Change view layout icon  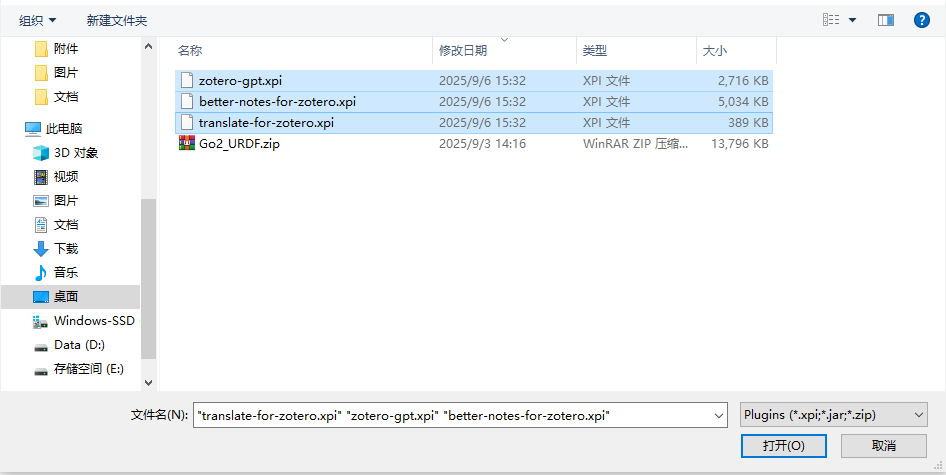pyautogui.click(x=831, y=20)
